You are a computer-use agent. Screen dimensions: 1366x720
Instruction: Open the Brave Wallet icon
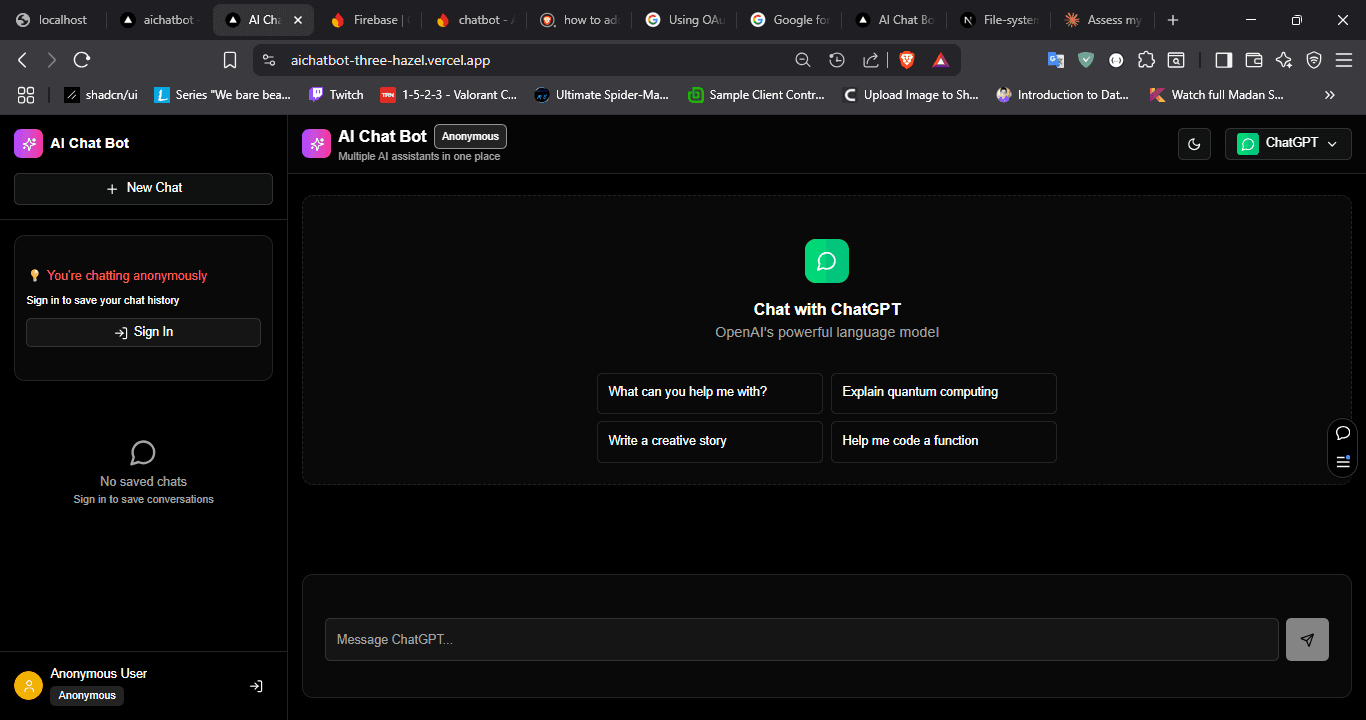(x=1254, y=60)
